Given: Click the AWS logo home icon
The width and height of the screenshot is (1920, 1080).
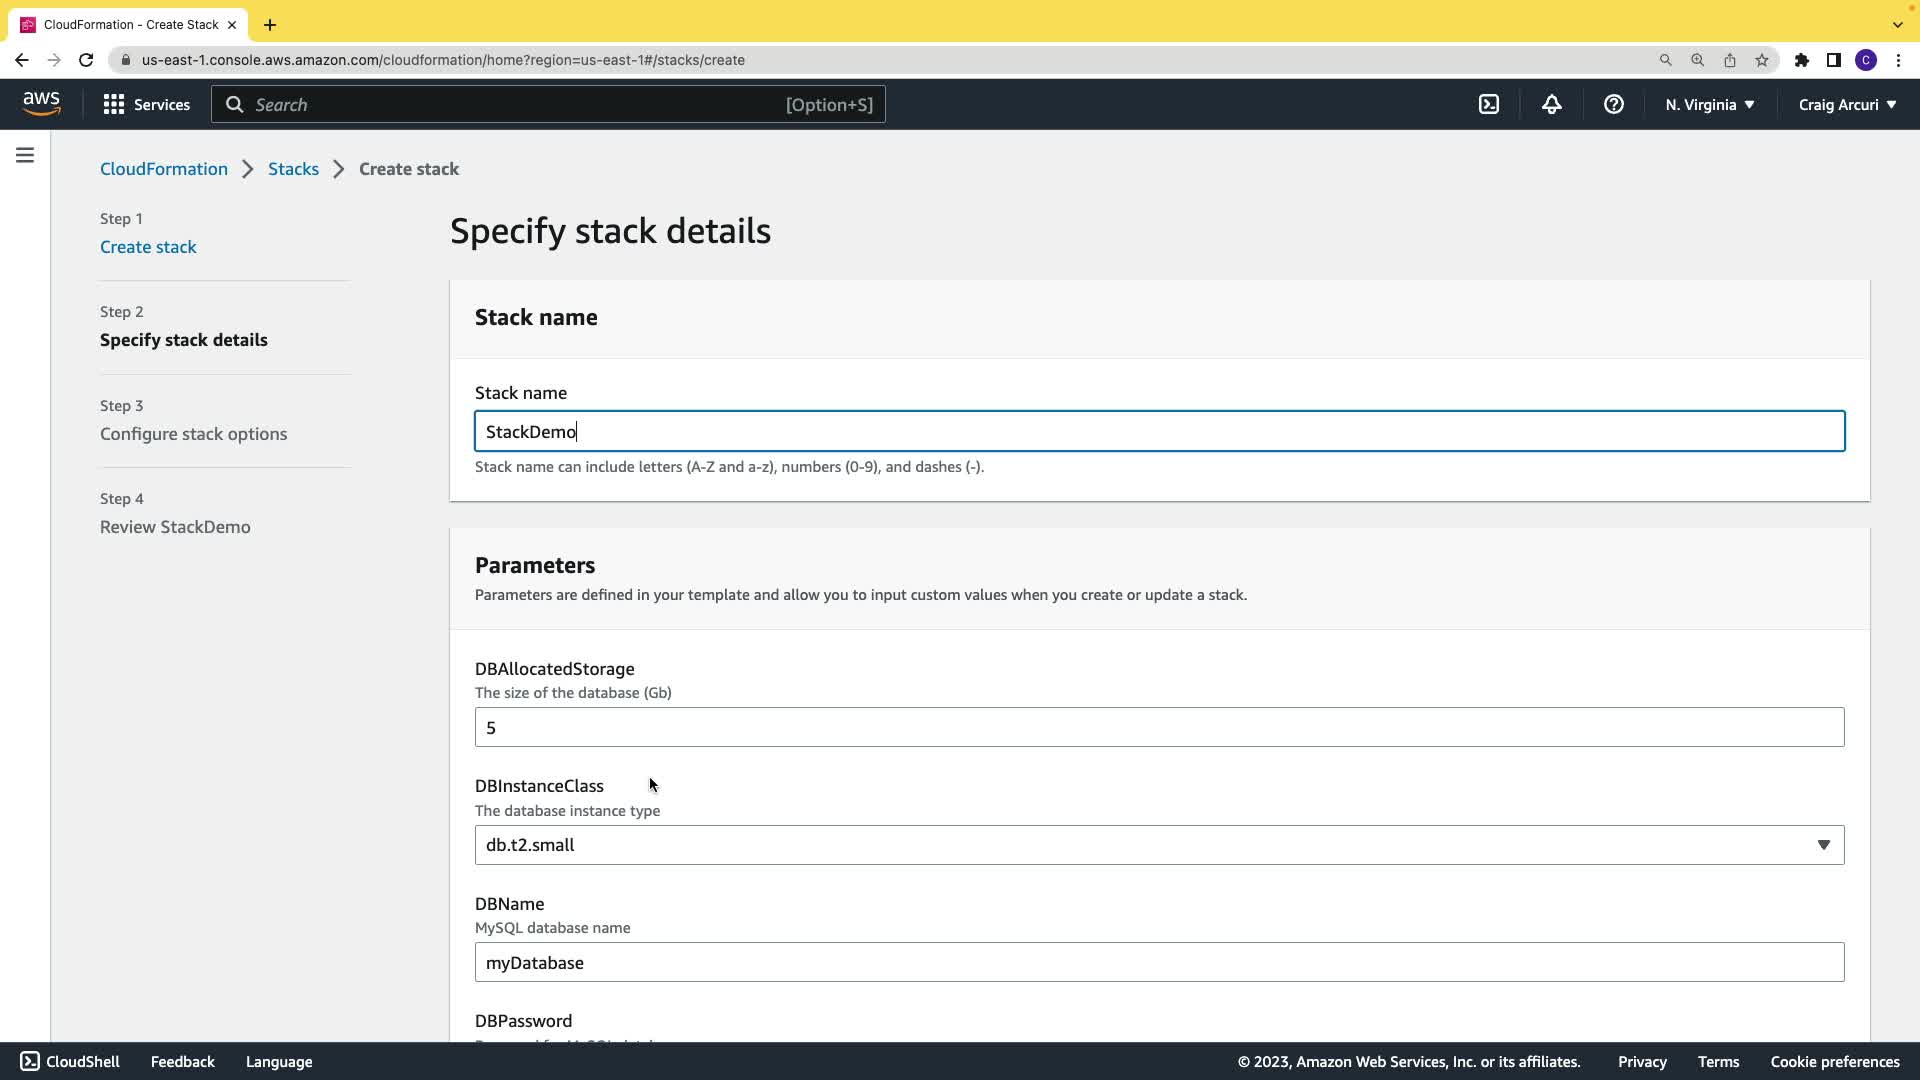Looking at the screenshot, I should click(x=42, y=104).
